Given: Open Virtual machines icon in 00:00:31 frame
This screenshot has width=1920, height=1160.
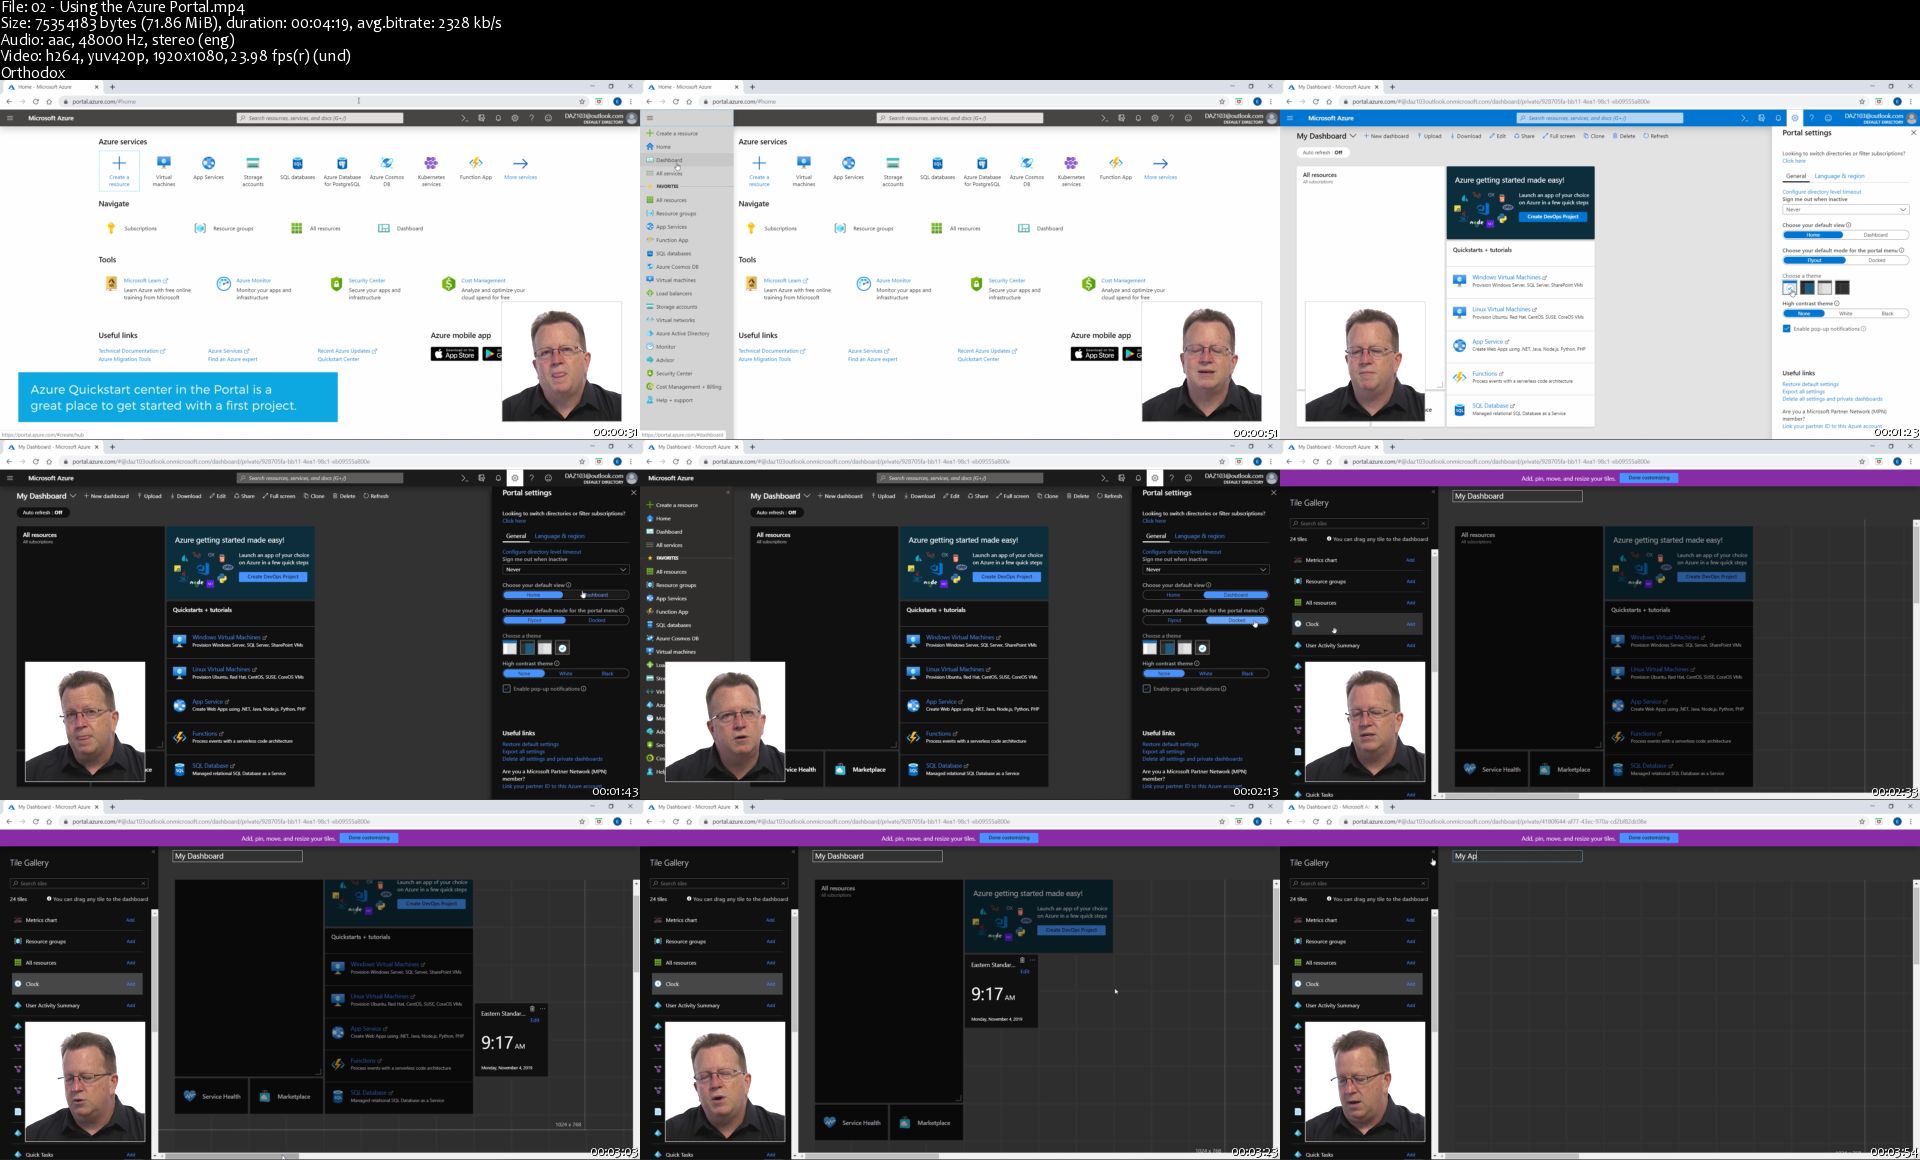Looking at the screenshot, I should coord(164,163).
